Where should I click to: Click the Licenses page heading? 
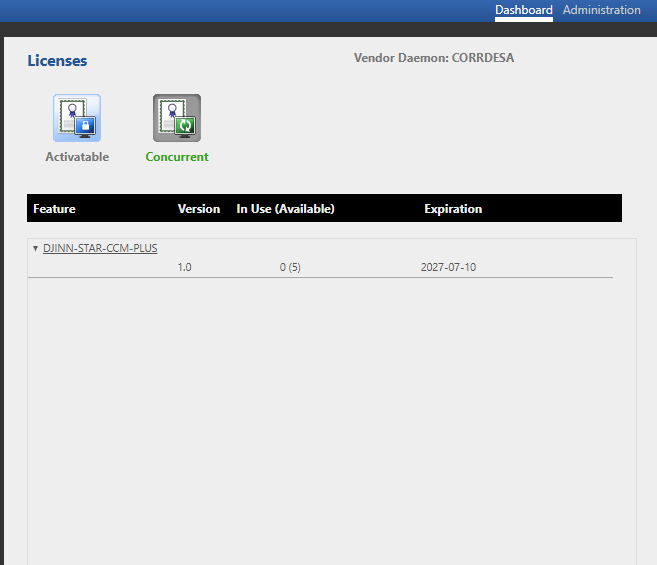click(57, 61)
